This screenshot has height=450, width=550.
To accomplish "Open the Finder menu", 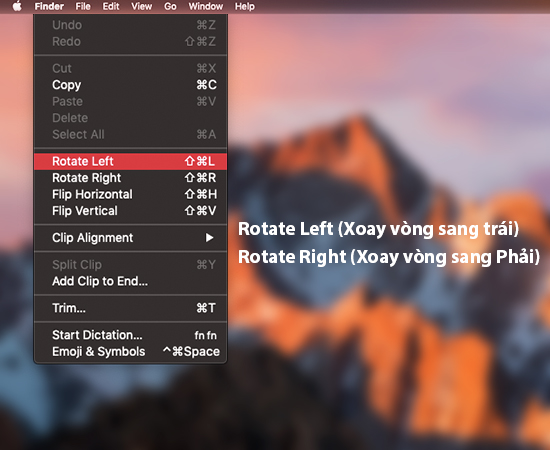I will click(49, 6).
